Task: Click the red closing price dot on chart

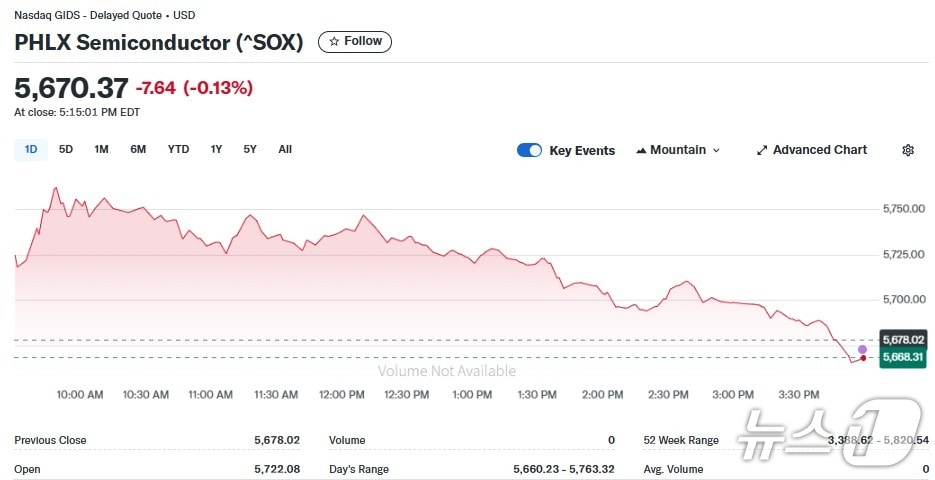Action: 863,358
